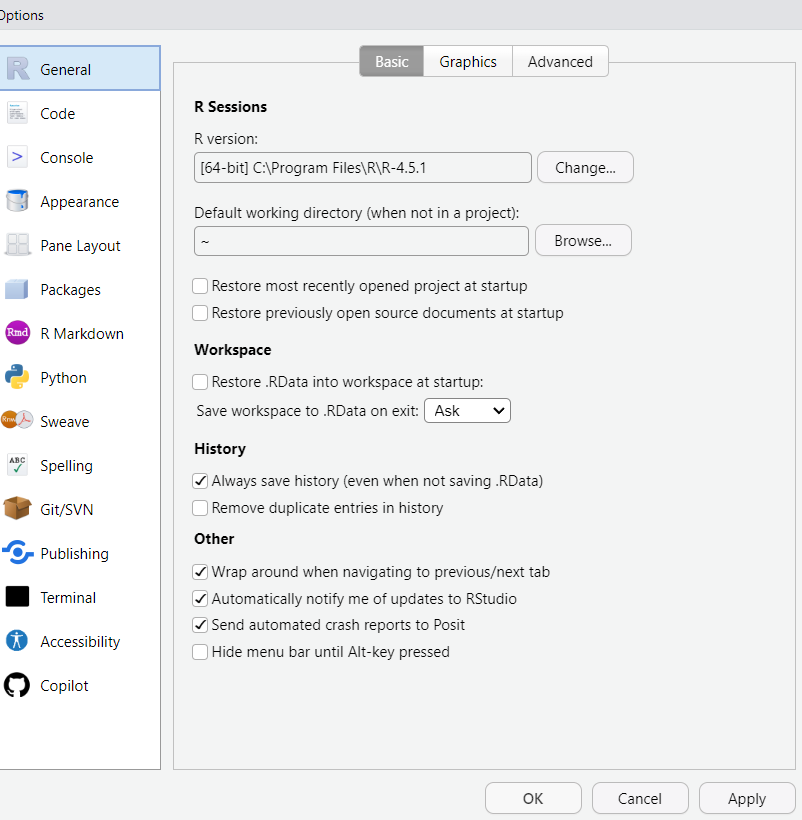Check Hide menu bar until Alt-key pressed
The height and width of the screenshot is (820, 802).
pyautogui.click(x=201, y=652)
